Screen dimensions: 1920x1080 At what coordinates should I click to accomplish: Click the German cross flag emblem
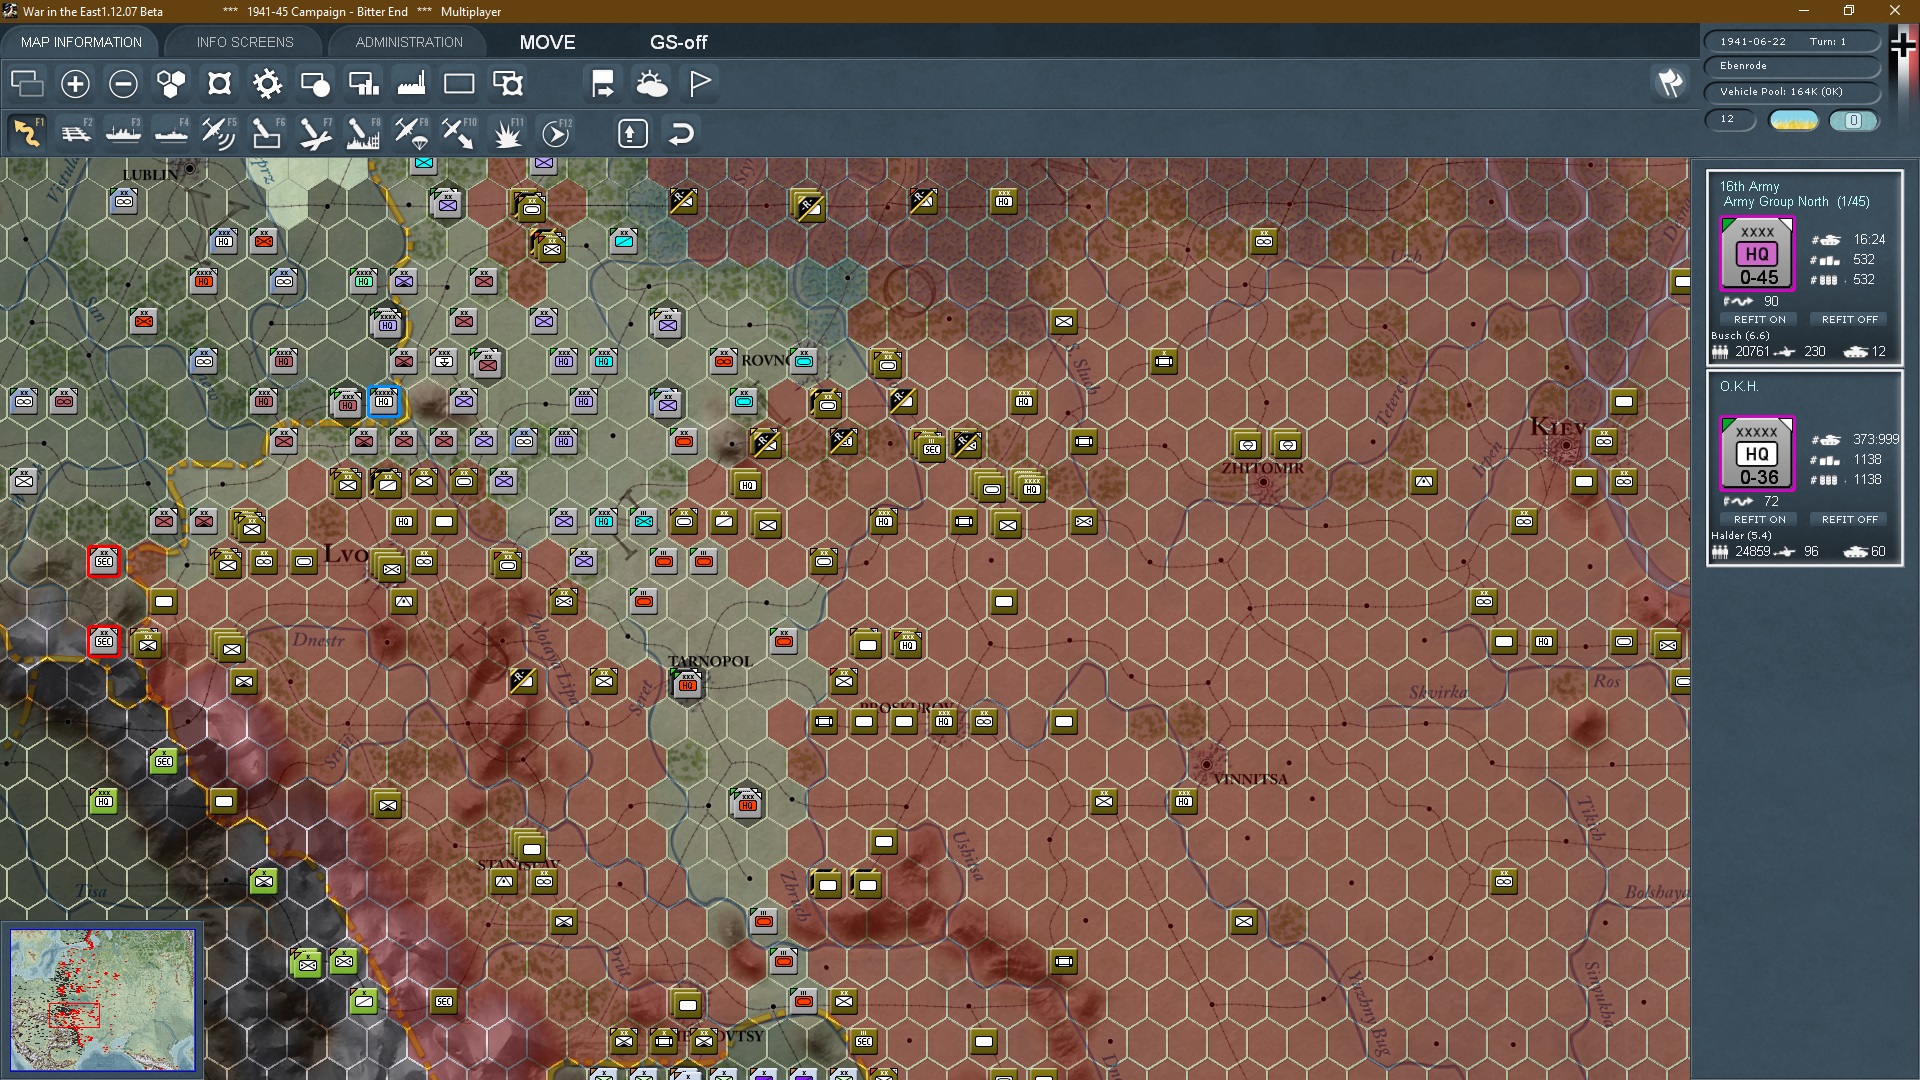(1902, 45)
